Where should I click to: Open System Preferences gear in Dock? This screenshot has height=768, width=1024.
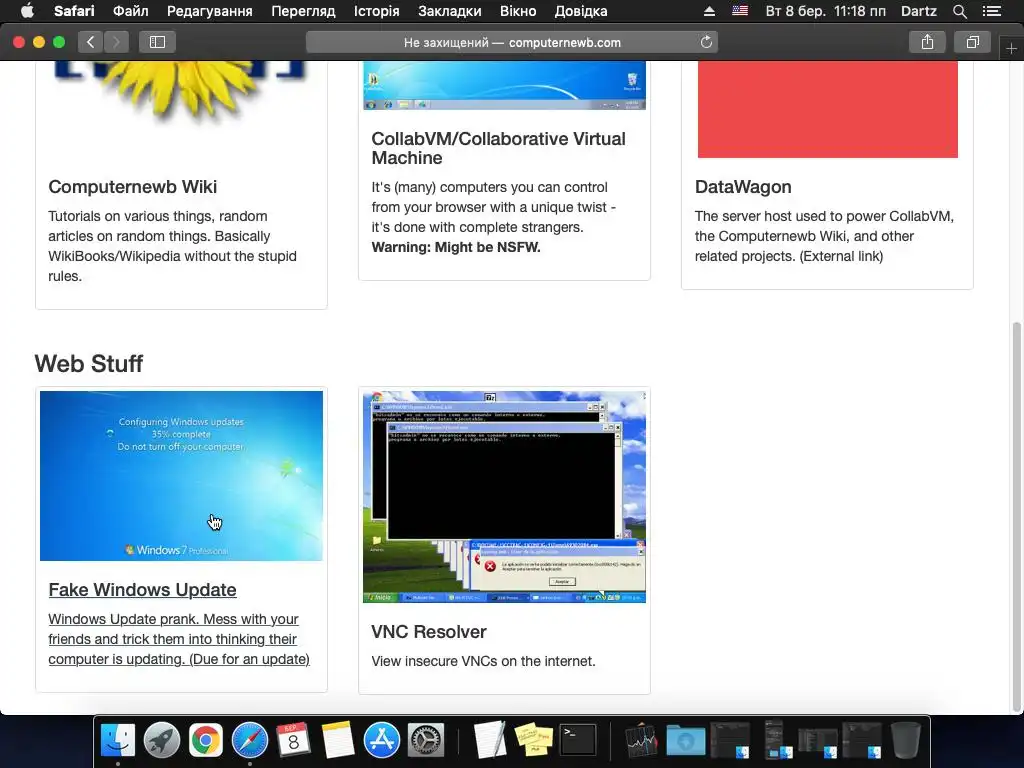click(426, 741)
